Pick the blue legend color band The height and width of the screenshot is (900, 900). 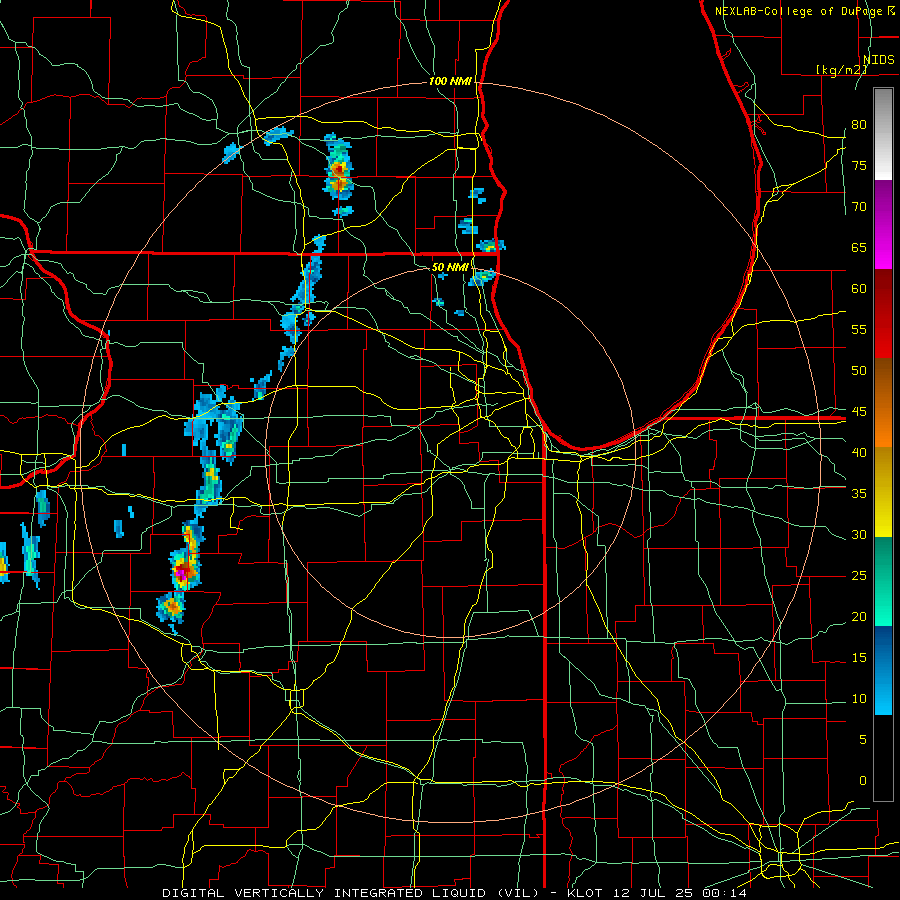pos(883,670)
